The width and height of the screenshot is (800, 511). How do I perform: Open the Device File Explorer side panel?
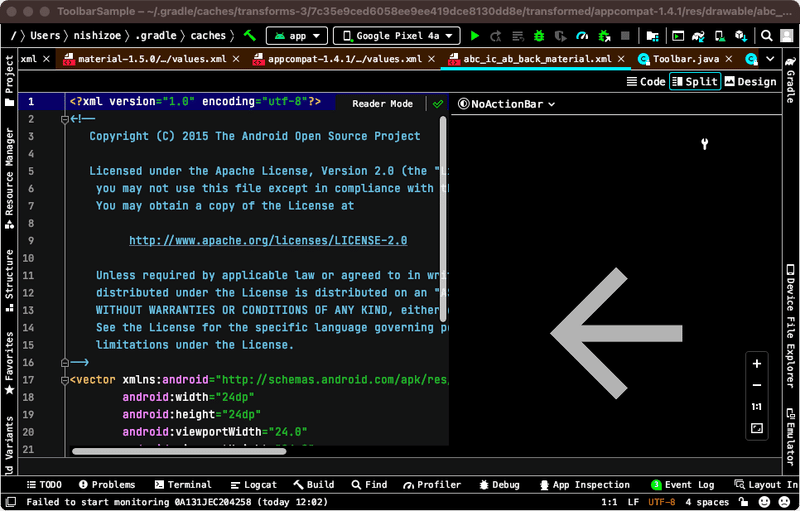(x=790, y=325)
